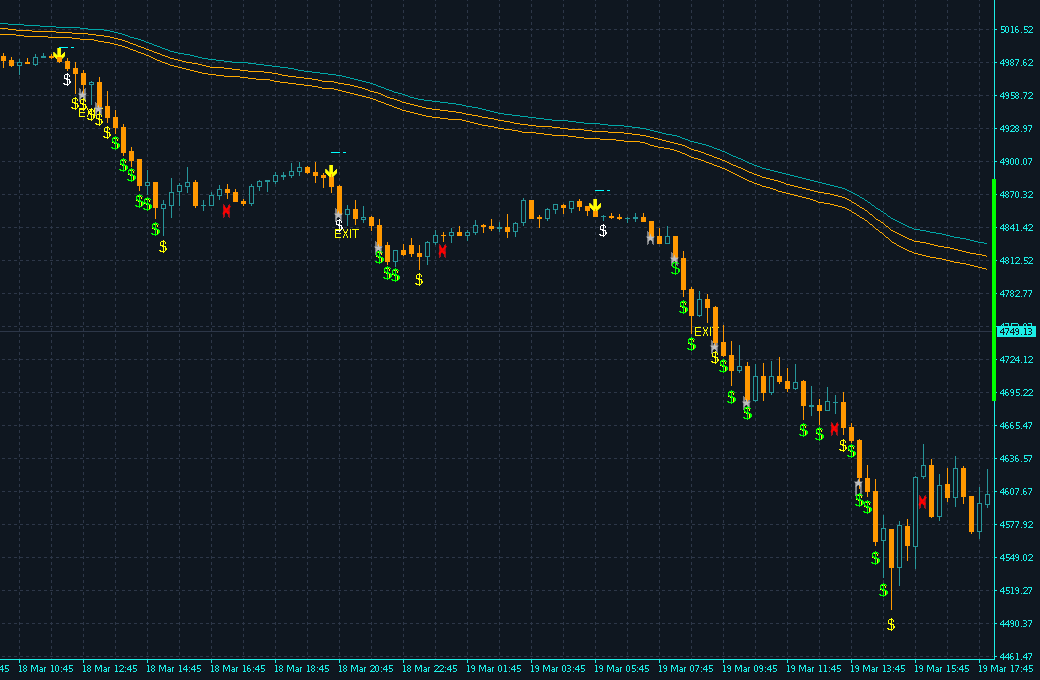Click the 19 Mar 17:45 time label
The width and height of the screenshot is (1040, 680).
point(1006,669)
